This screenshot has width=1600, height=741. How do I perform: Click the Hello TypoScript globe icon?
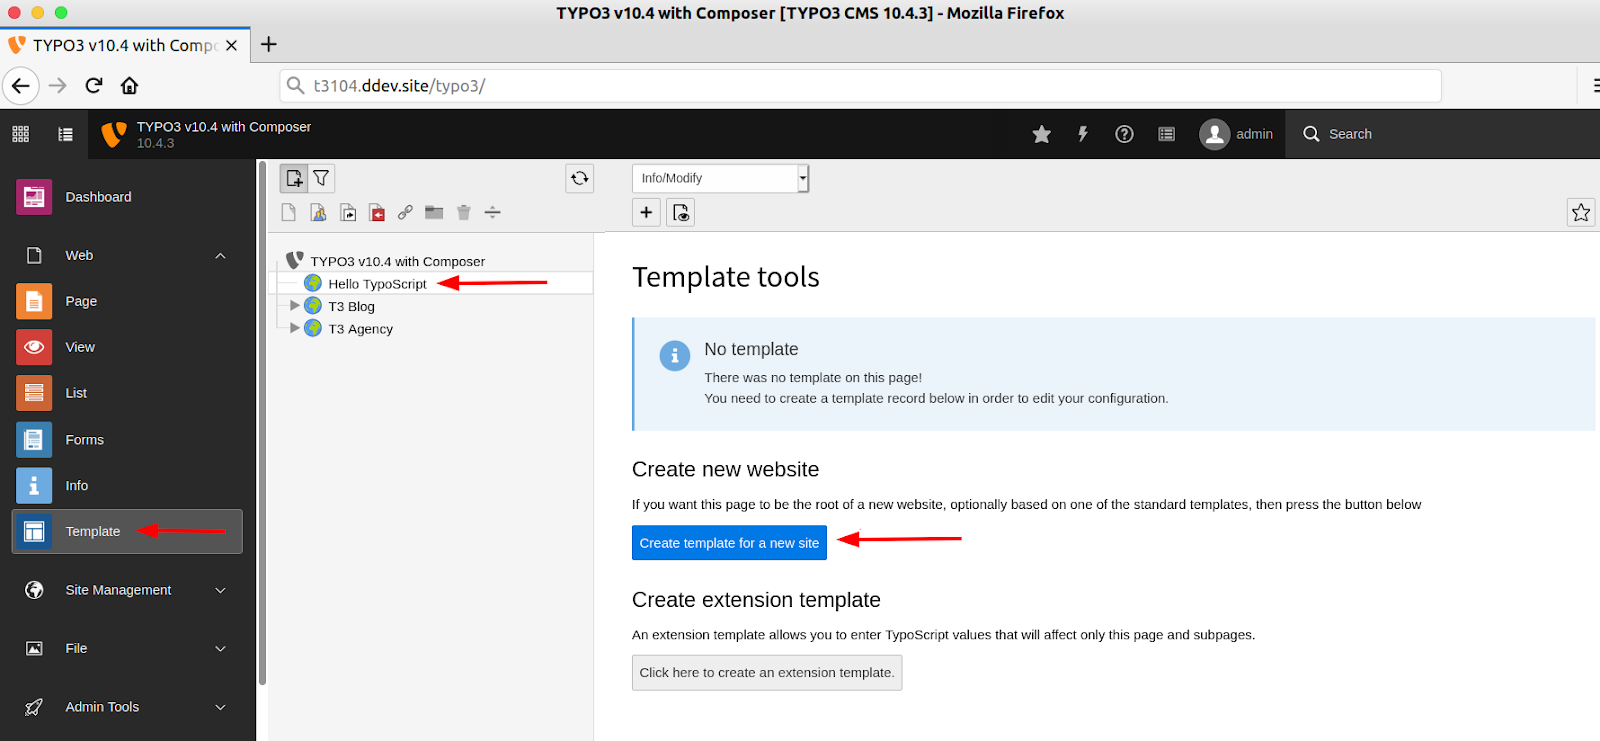click(313, 283)
